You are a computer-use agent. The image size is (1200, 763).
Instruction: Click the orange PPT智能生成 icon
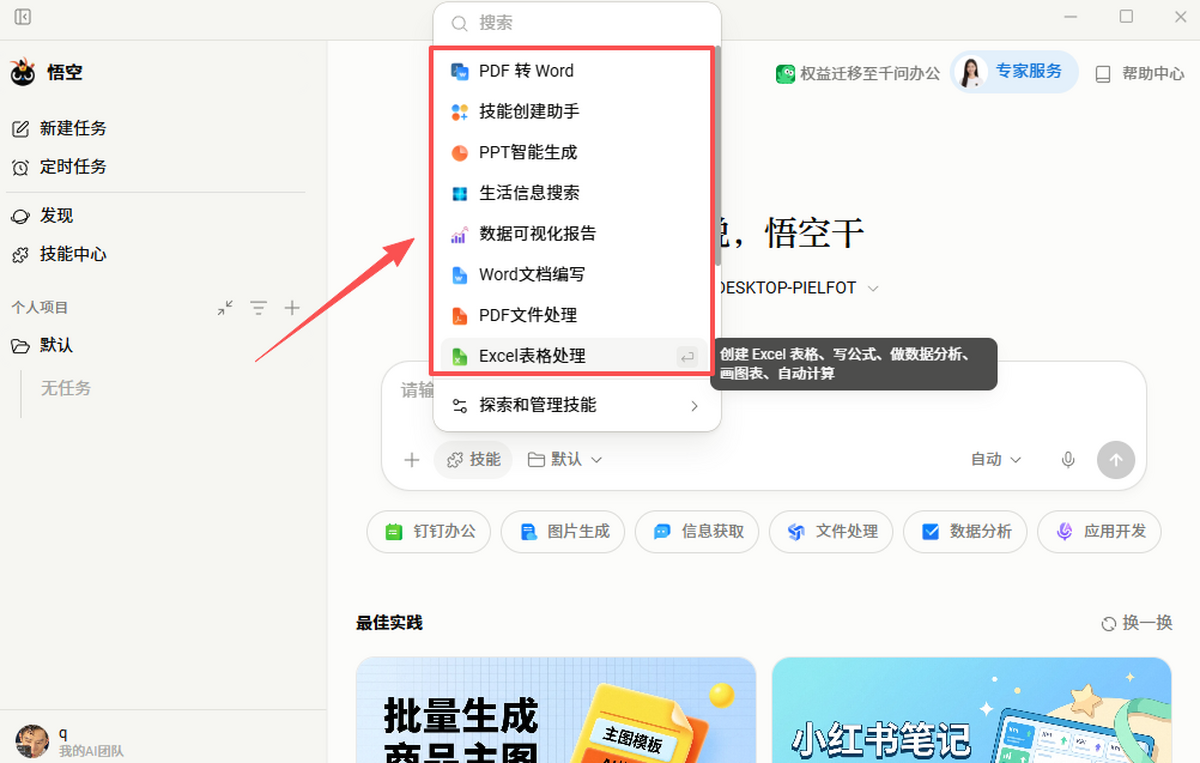[460, 153]
